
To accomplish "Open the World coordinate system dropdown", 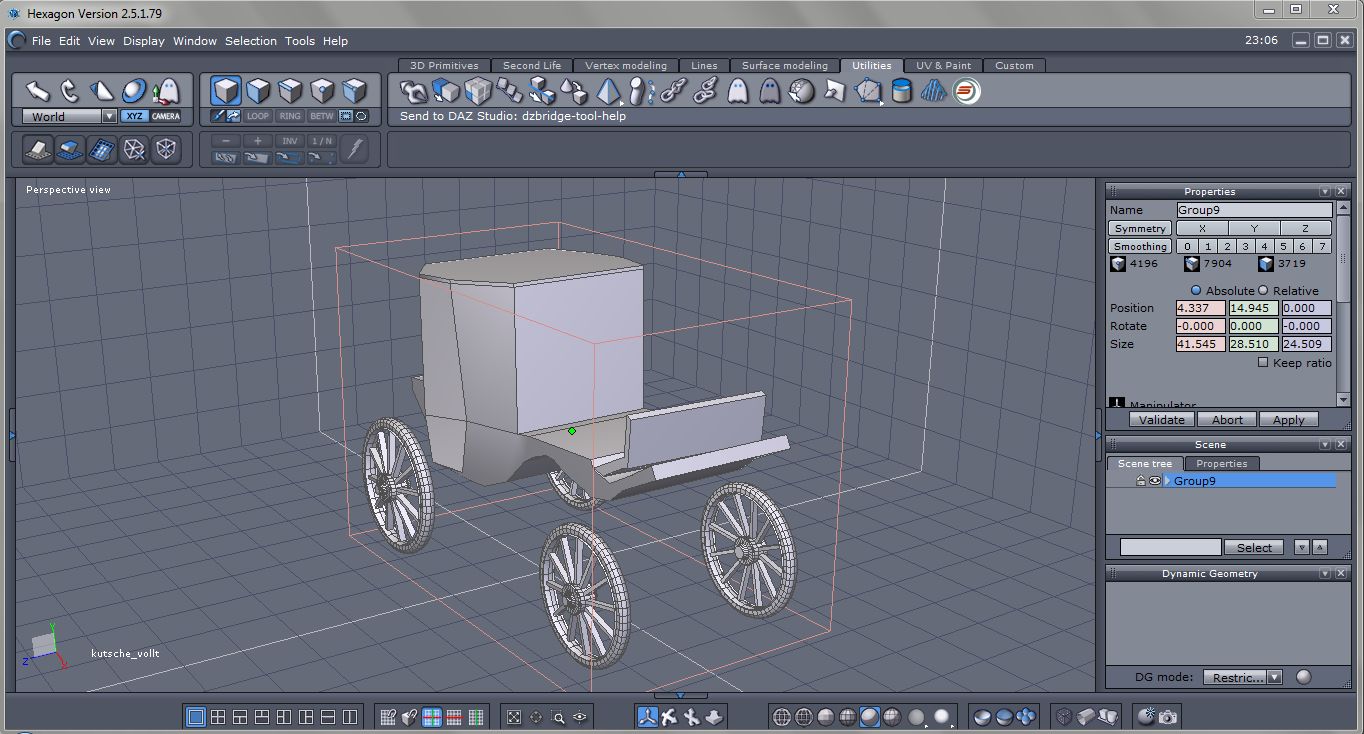I will (x=109, y=116).
